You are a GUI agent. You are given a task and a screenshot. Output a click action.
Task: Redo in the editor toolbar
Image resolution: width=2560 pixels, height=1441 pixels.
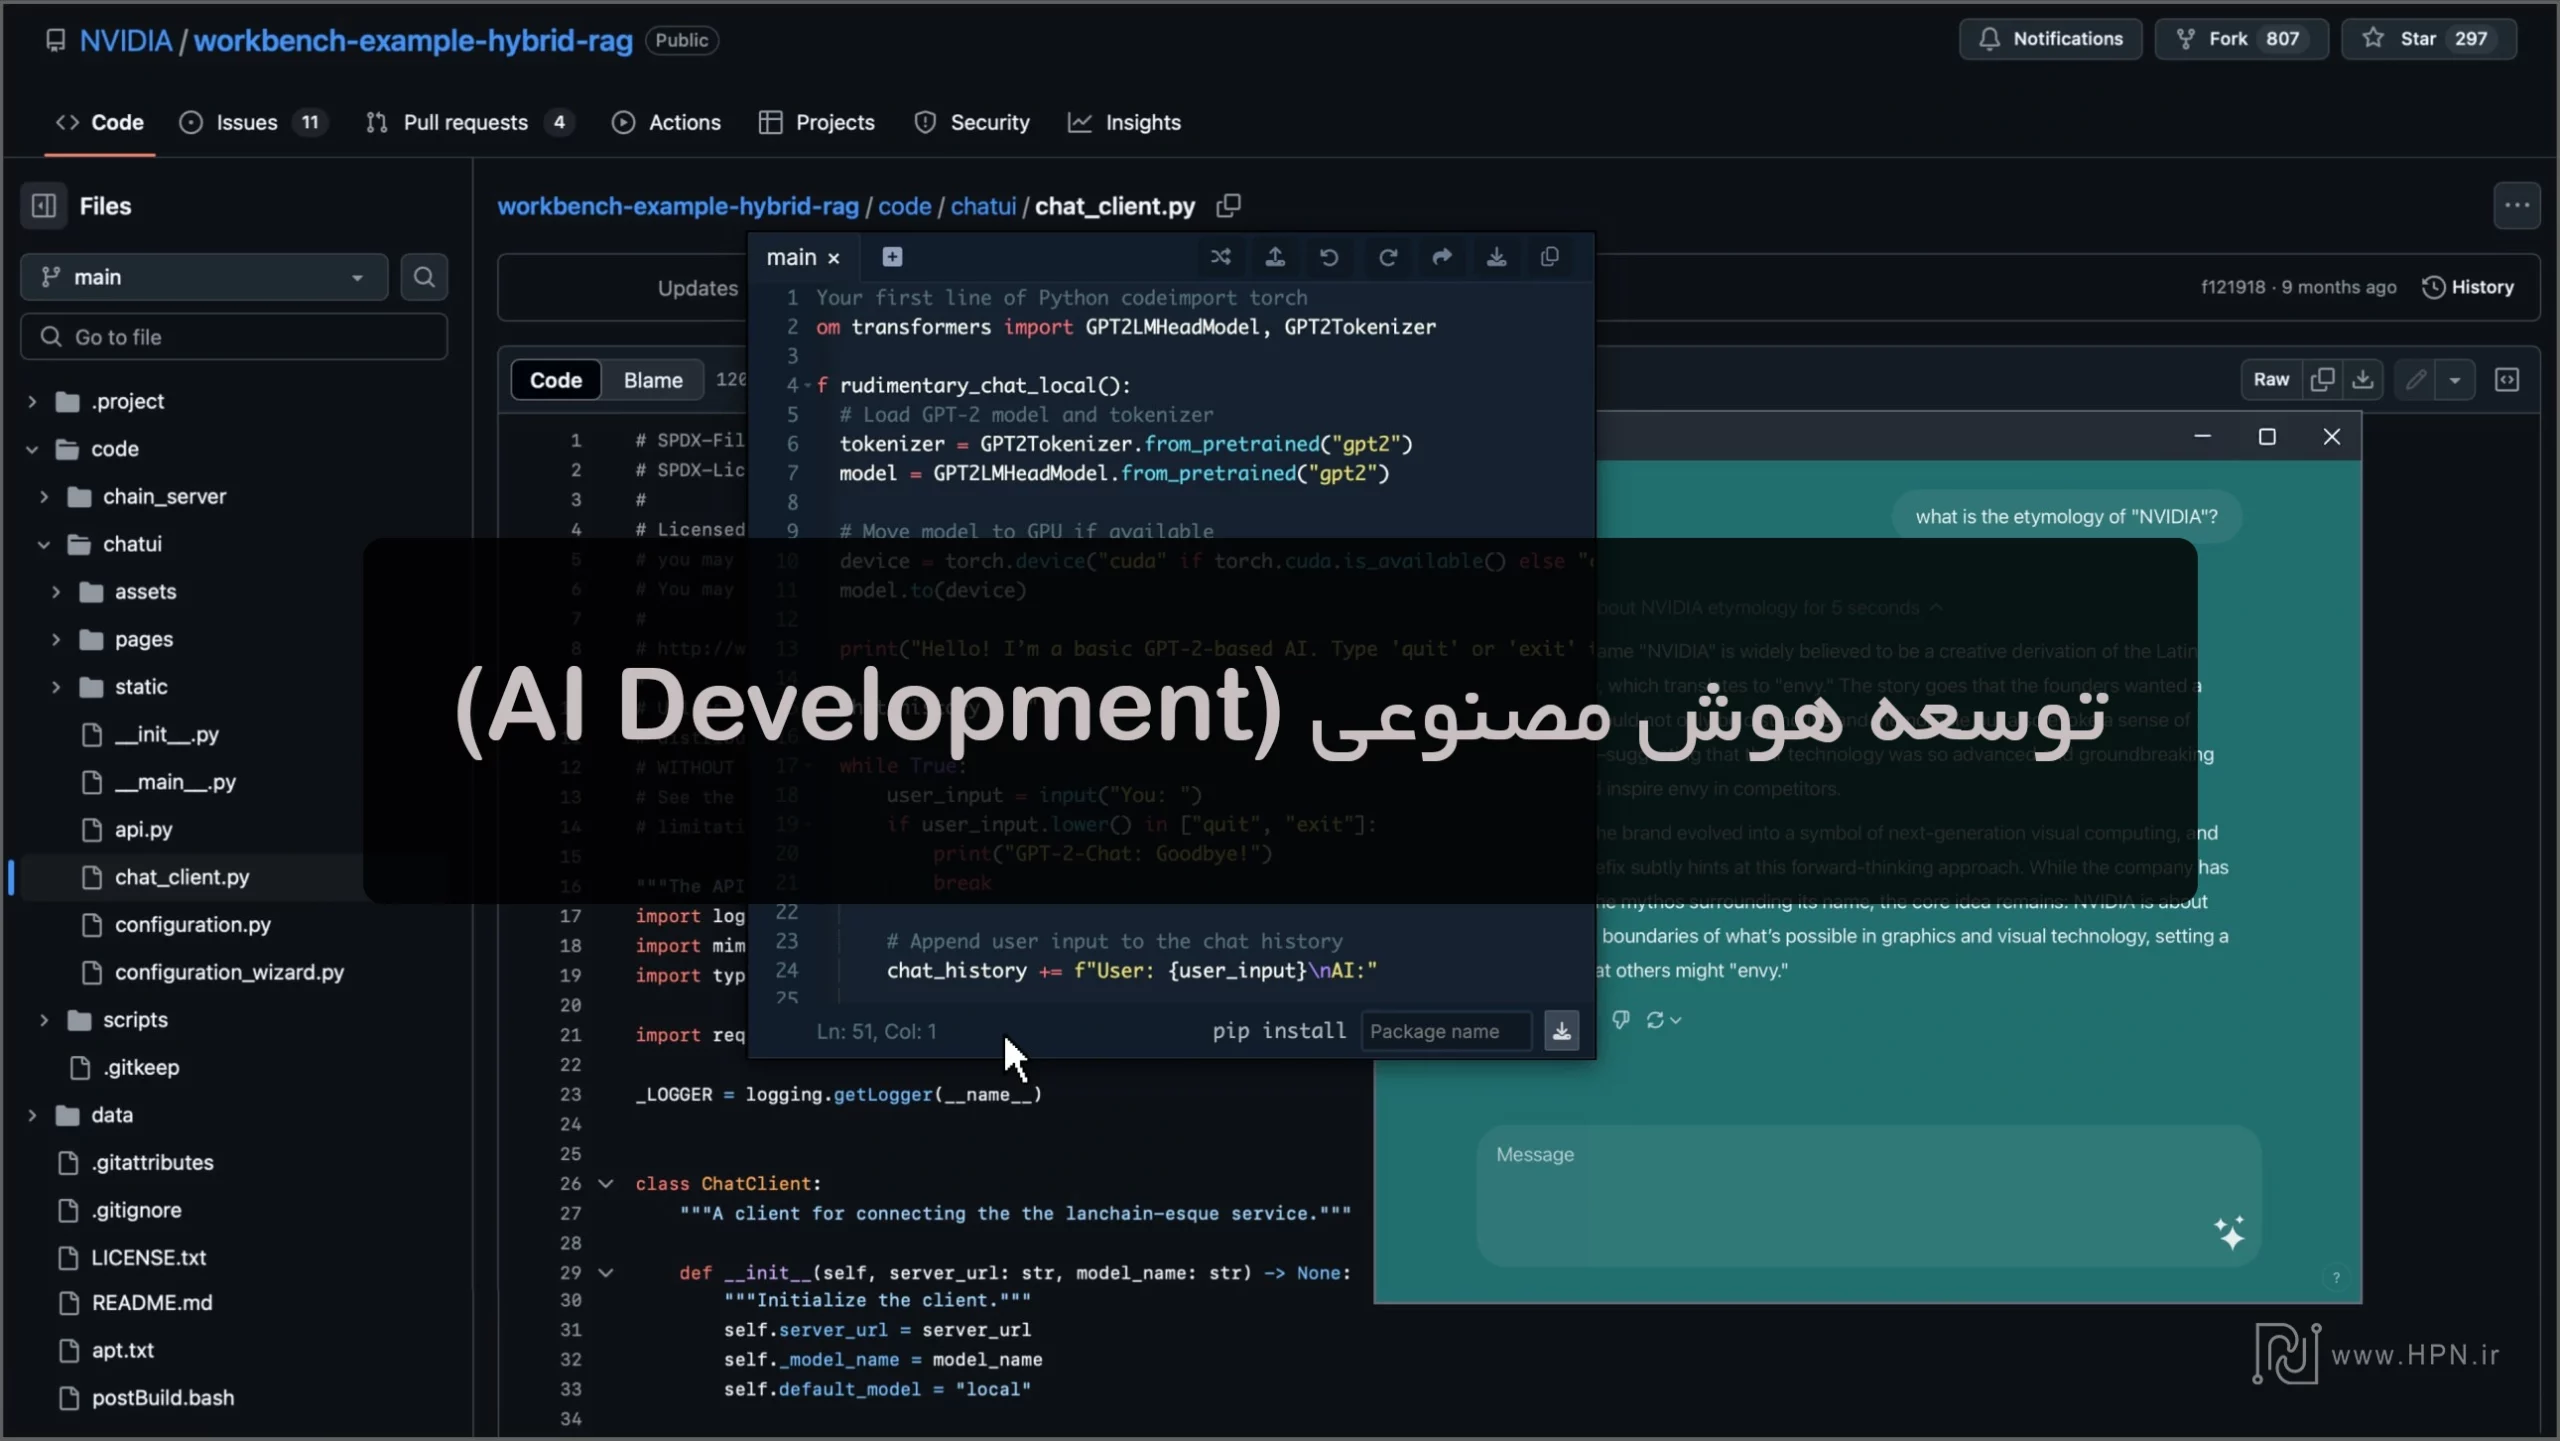(1387, 257)
